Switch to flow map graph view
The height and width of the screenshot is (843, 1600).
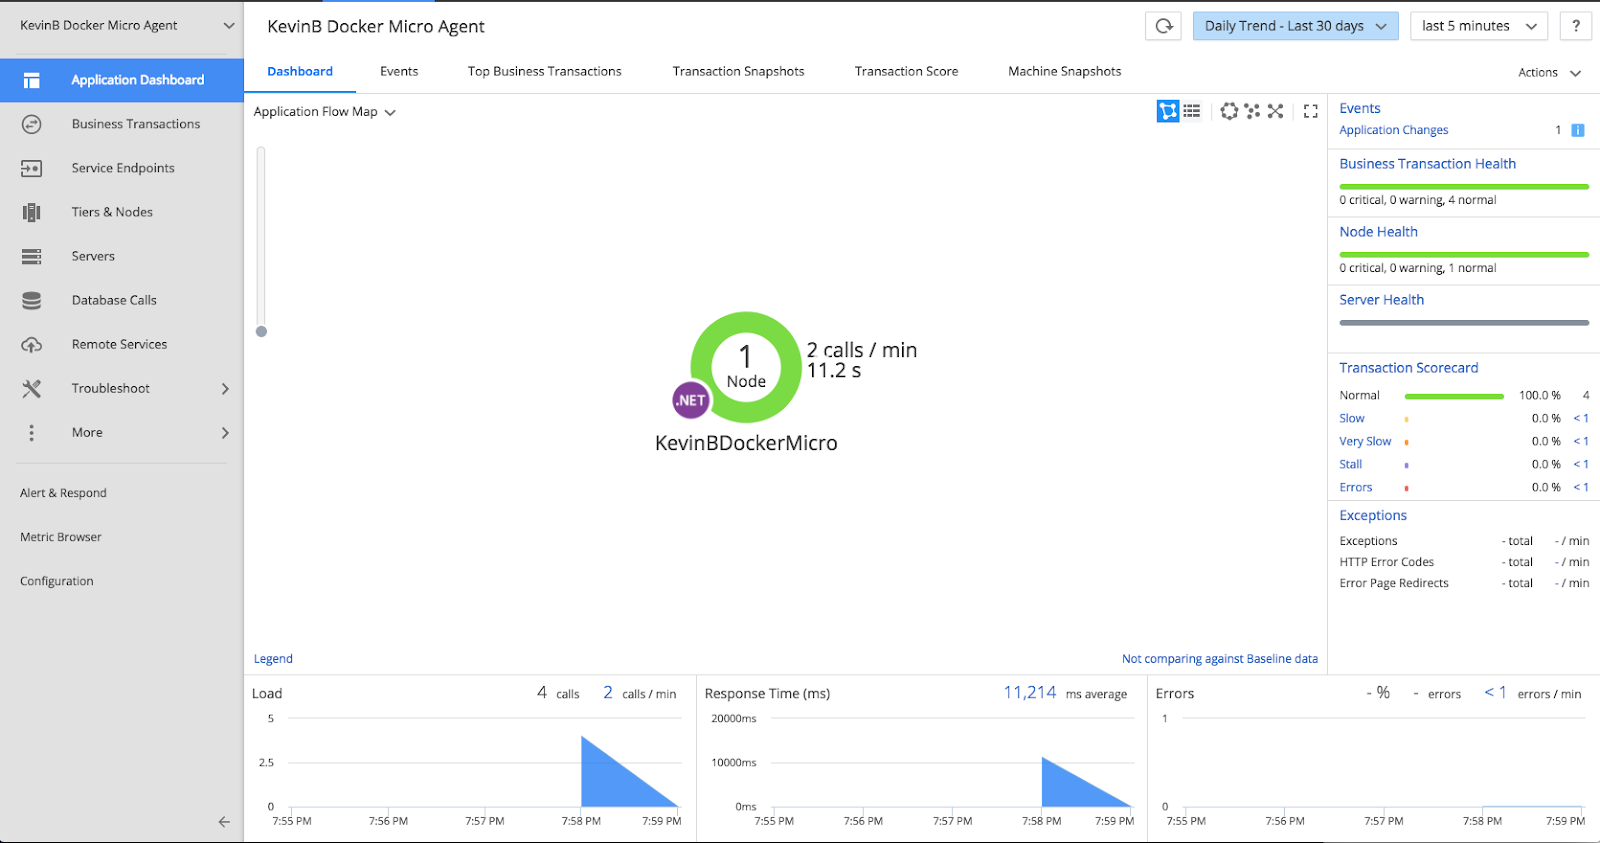[x=1168, y=111]
